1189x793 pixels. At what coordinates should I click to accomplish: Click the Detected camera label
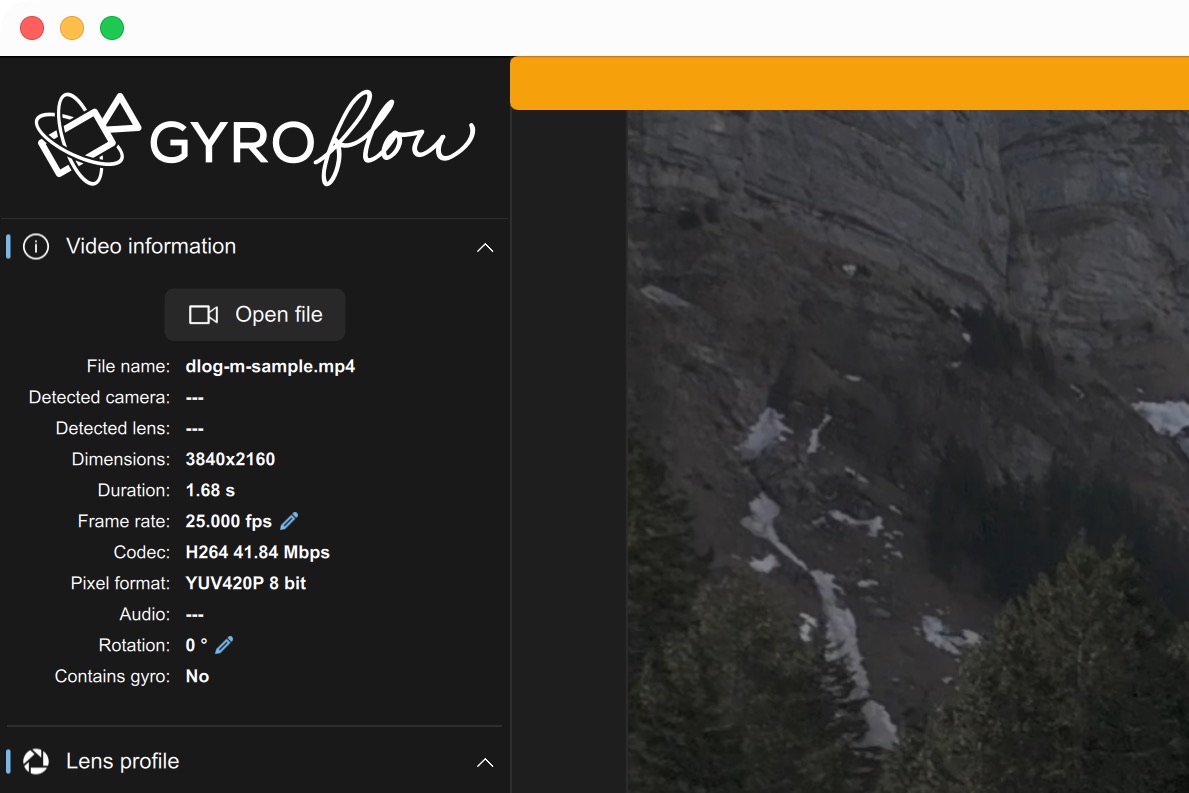coord(99,397)
